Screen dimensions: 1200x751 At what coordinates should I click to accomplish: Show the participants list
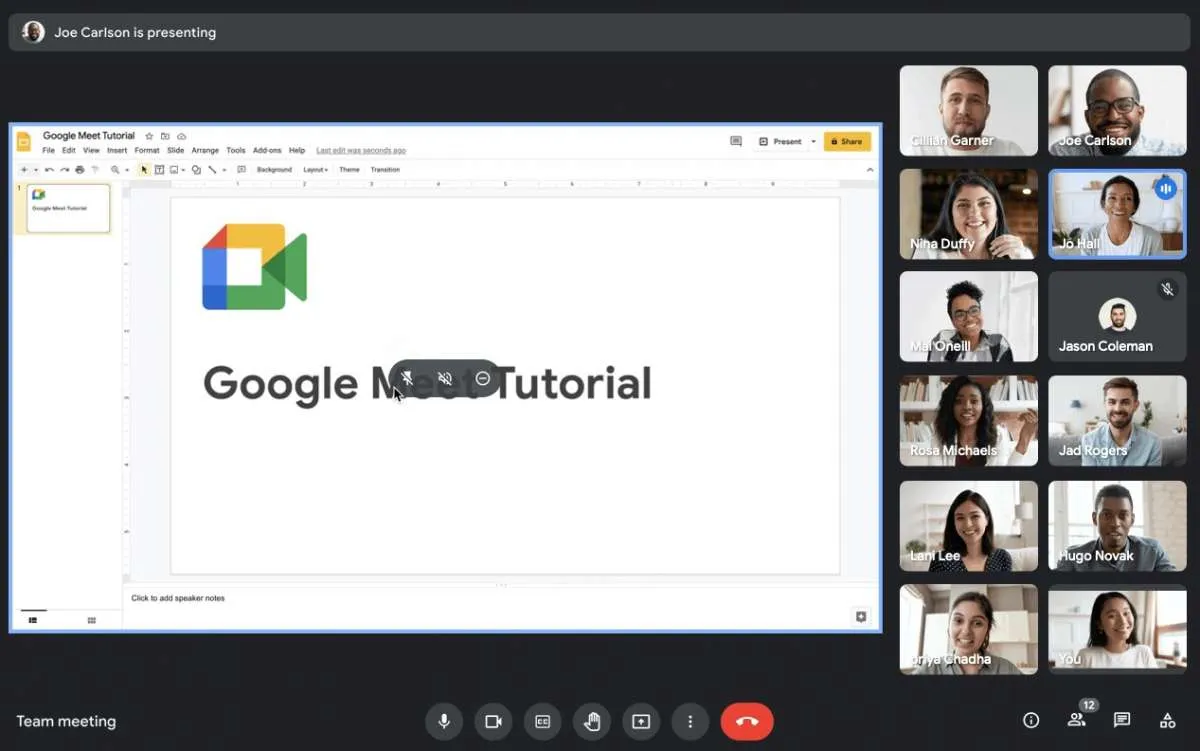tap(1076, 721)
